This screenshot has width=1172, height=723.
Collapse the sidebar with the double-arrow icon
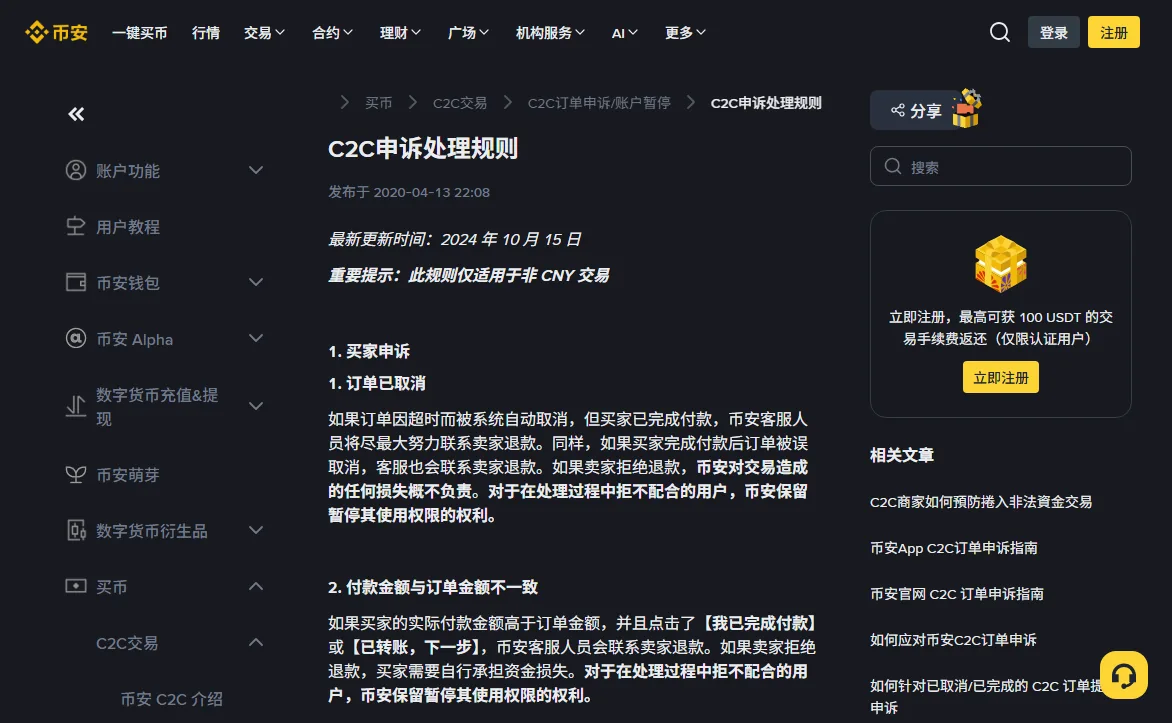point(76,114)
